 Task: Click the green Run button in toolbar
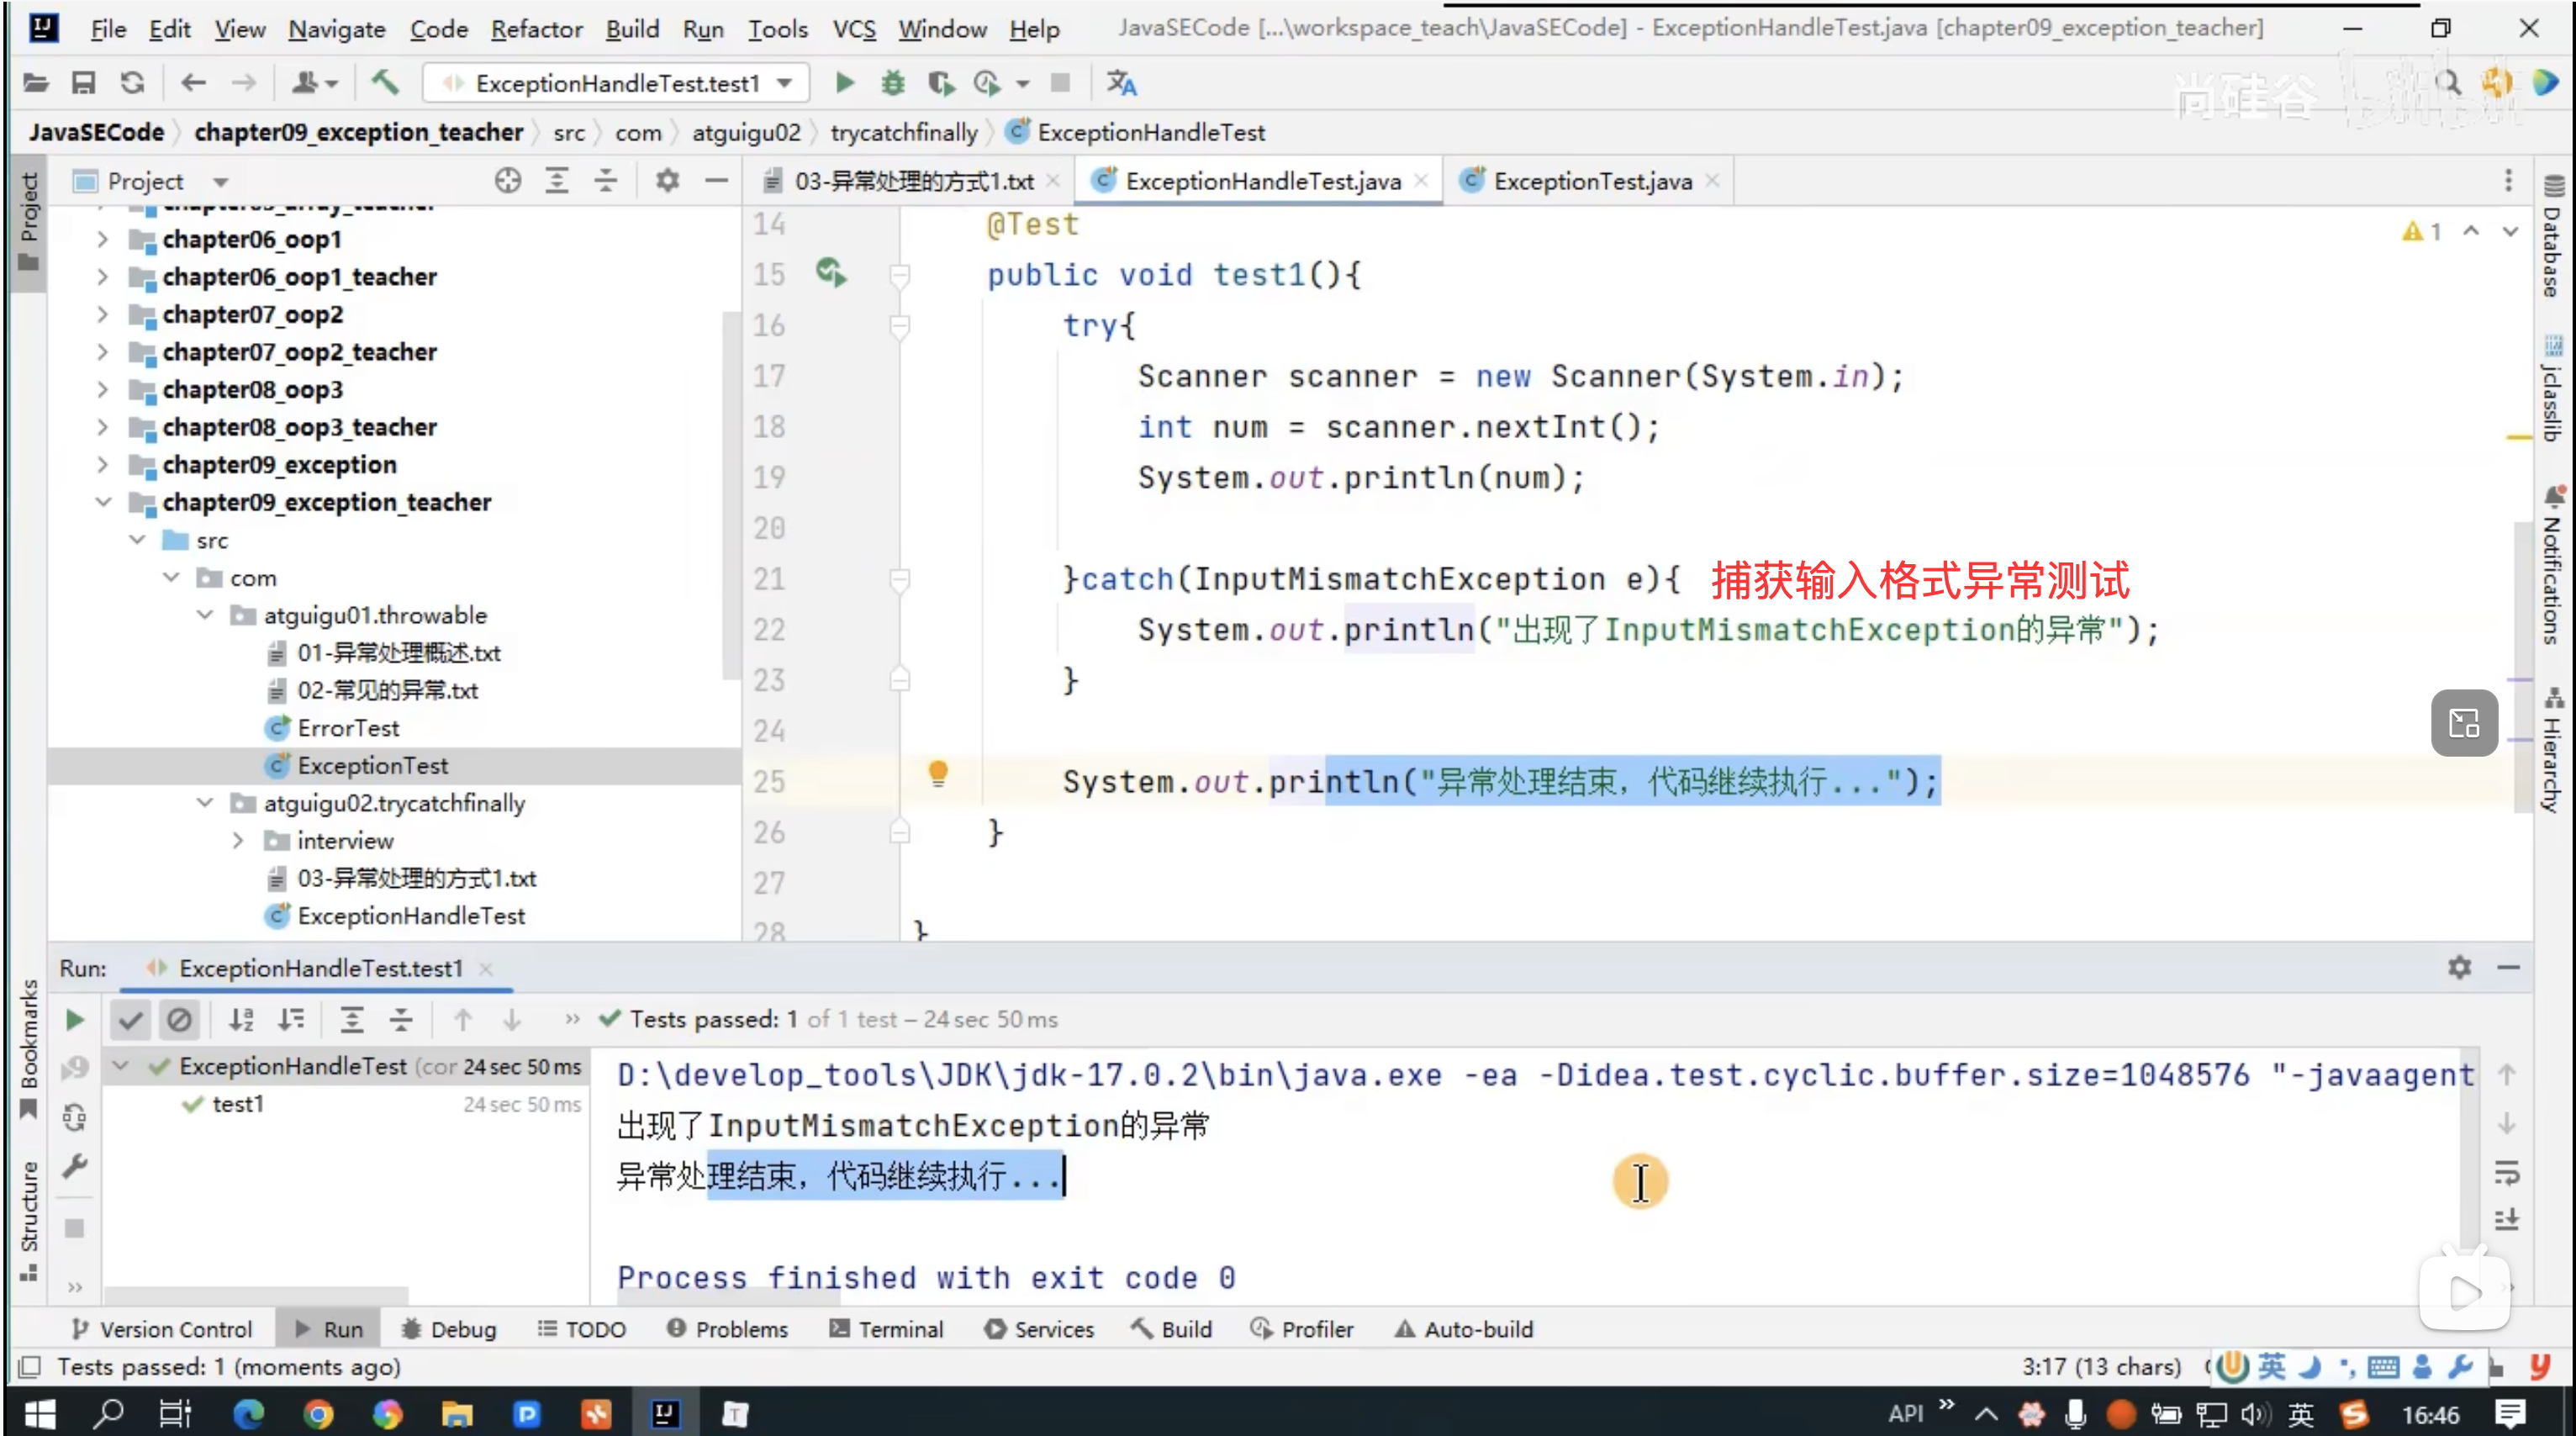(844, 83)
